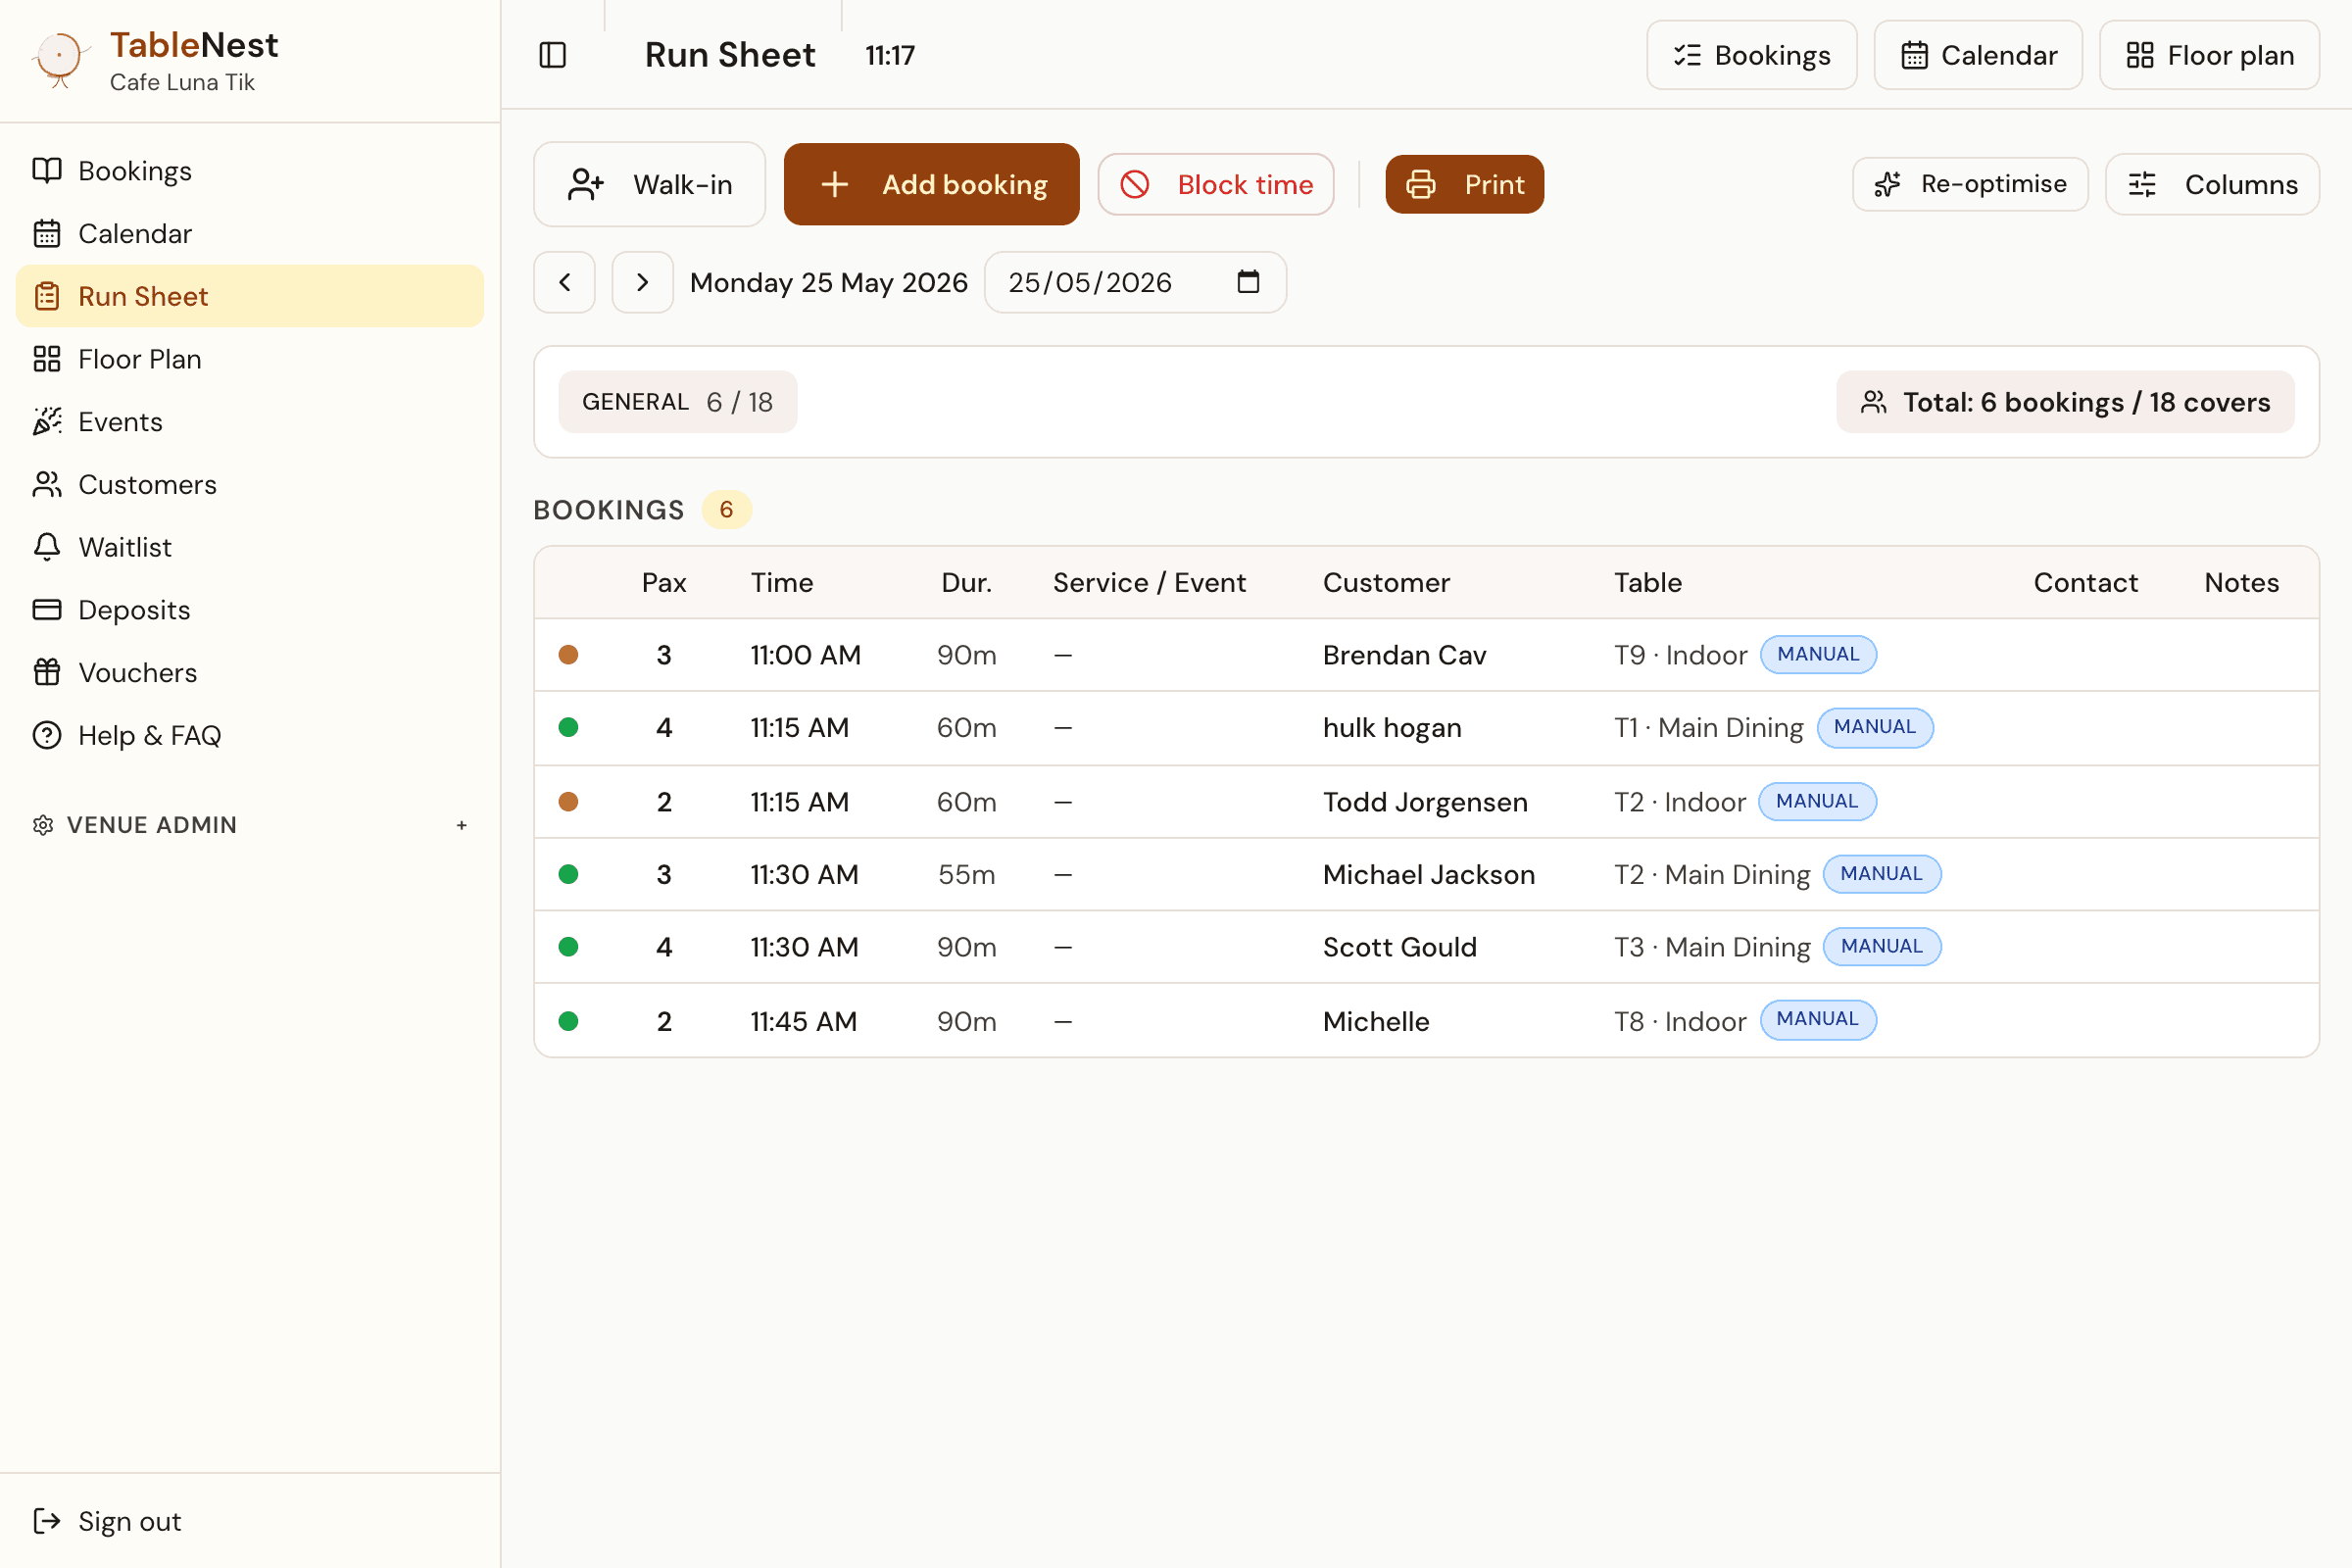Open Calendar in the sidebar
The height and width of the screenshot is (1568, 2352).
(x=250, y=234)
